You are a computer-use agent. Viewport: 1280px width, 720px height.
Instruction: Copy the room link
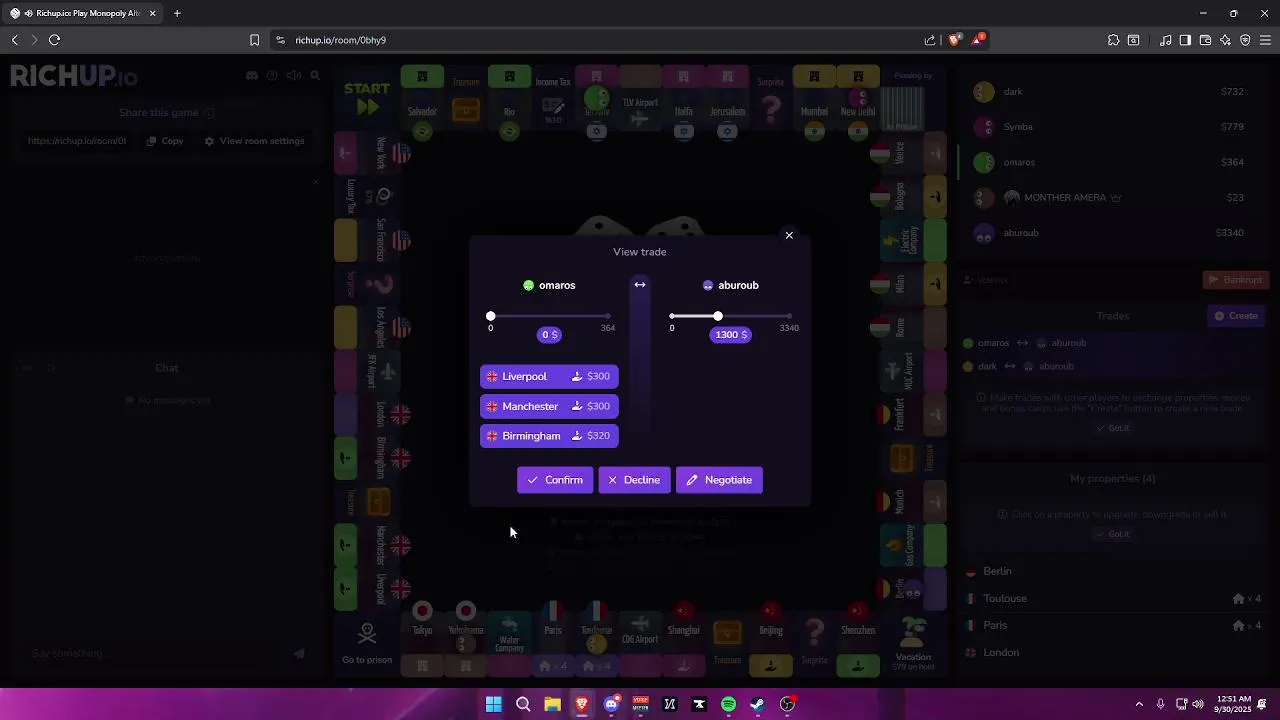(165, 141)
